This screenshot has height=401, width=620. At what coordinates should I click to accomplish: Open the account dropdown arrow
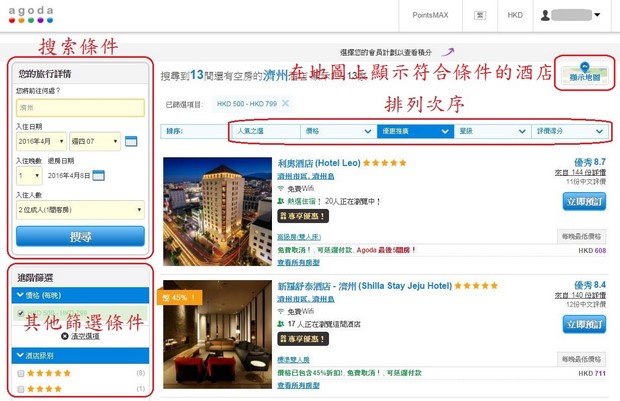597,15
